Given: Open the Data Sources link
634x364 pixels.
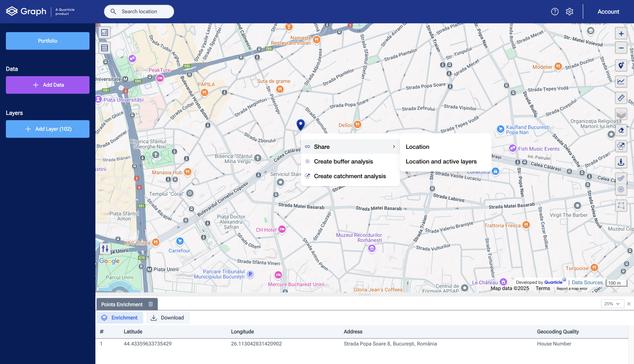Looking at the screenshot, I should 587,282.
